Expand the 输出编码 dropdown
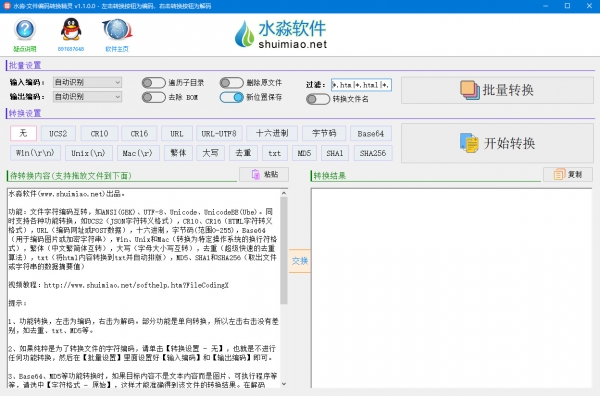600x396 pixels. coord(87,97)
